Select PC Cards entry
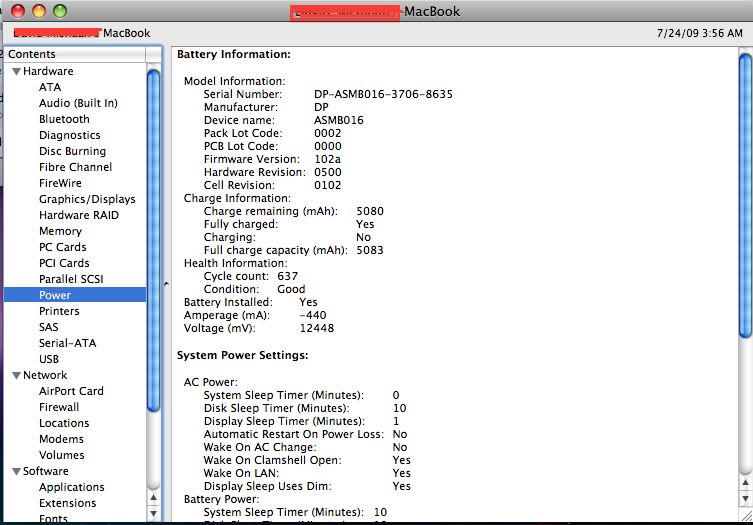 (63, 247)
